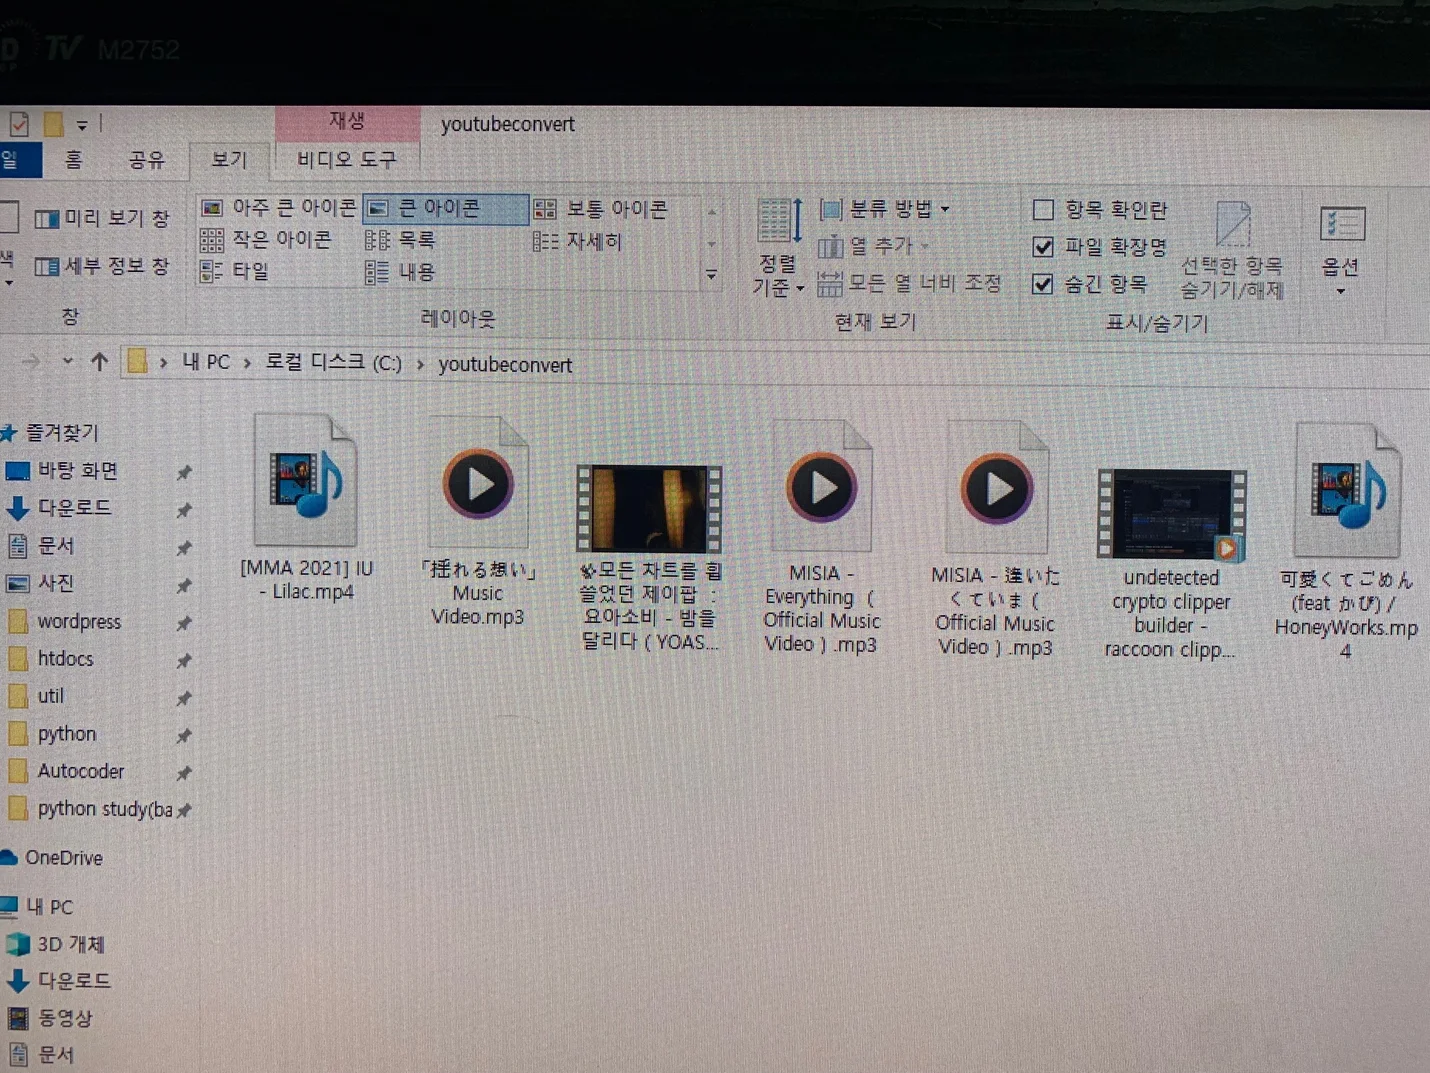Choose 작은 아이콘 layout option
Screen dimensions: 1430x1073
266,240
